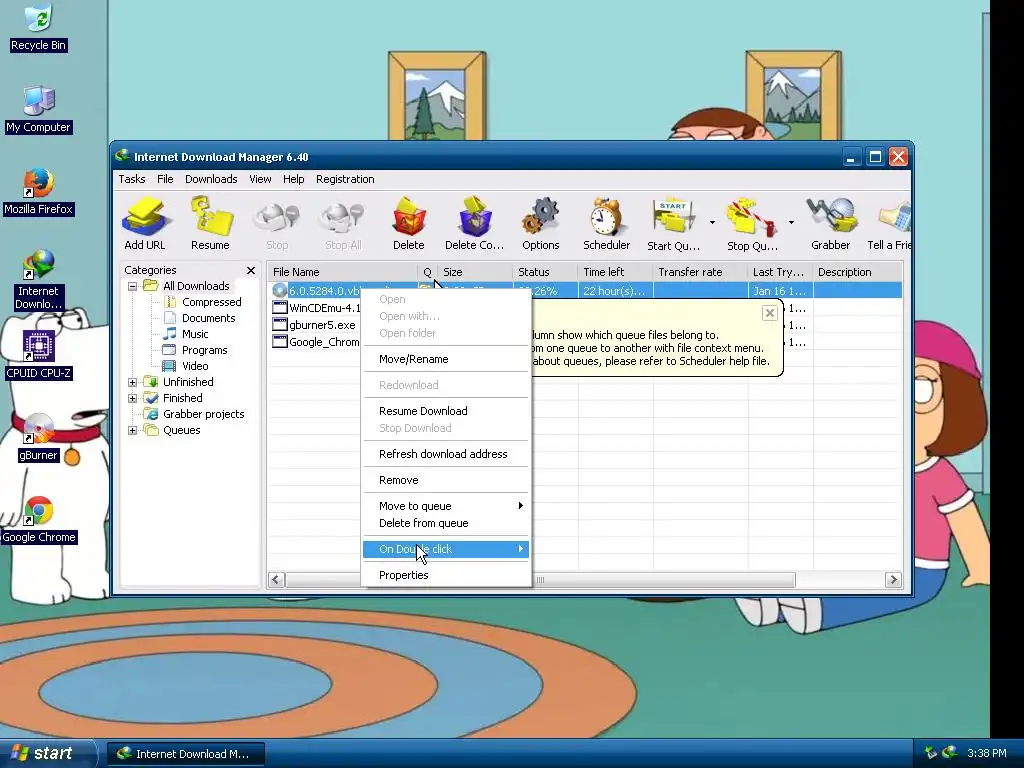The width and height of the screenshot is (1024, 768).
Task: Select Grabber projects in categories tree
Action: tap(203, 414)
